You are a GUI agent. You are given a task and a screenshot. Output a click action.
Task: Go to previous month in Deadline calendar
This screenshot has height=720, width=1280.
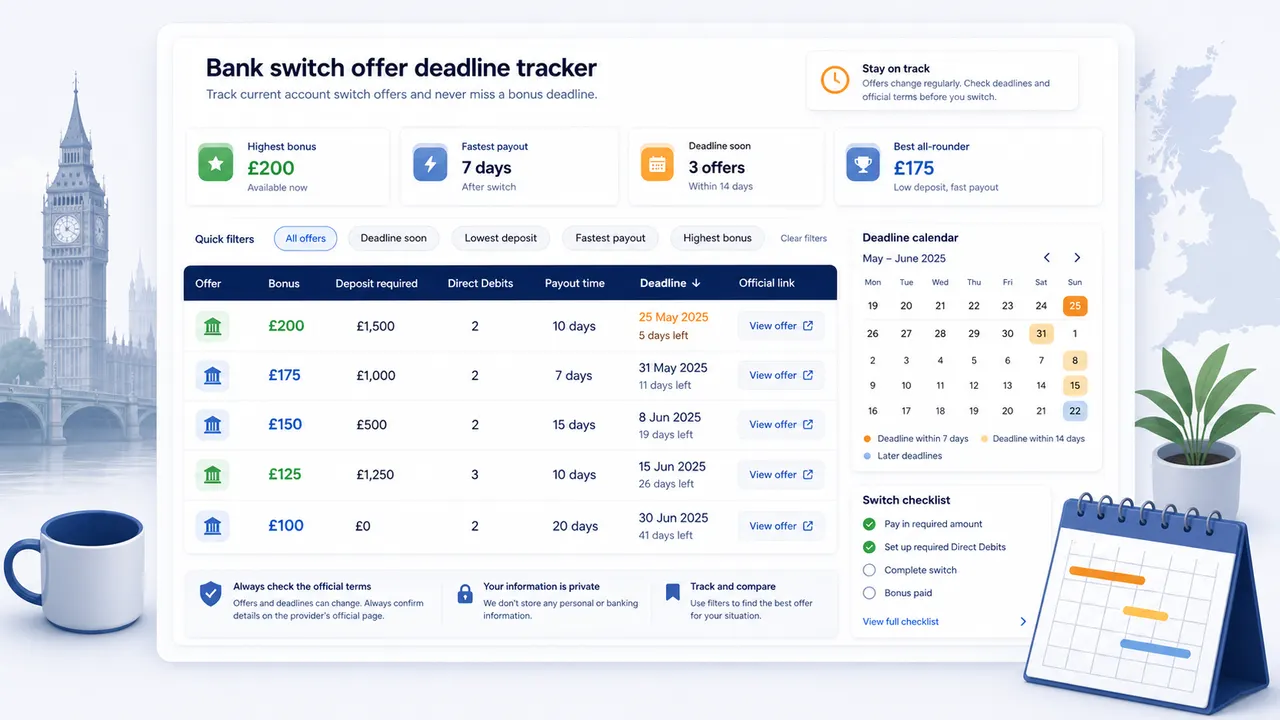(1047, 258)
